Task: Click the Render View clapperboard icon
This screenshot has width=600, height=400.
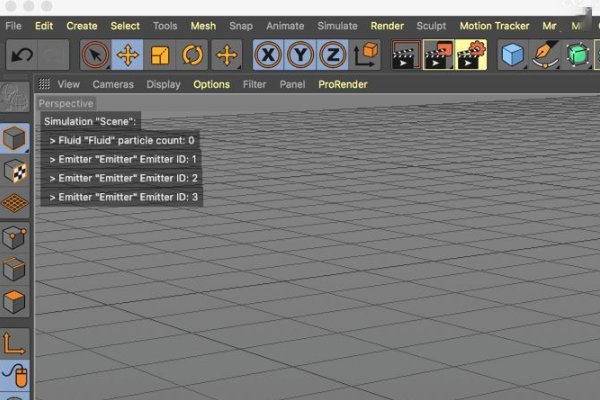Action: click(x=405, y=56)
